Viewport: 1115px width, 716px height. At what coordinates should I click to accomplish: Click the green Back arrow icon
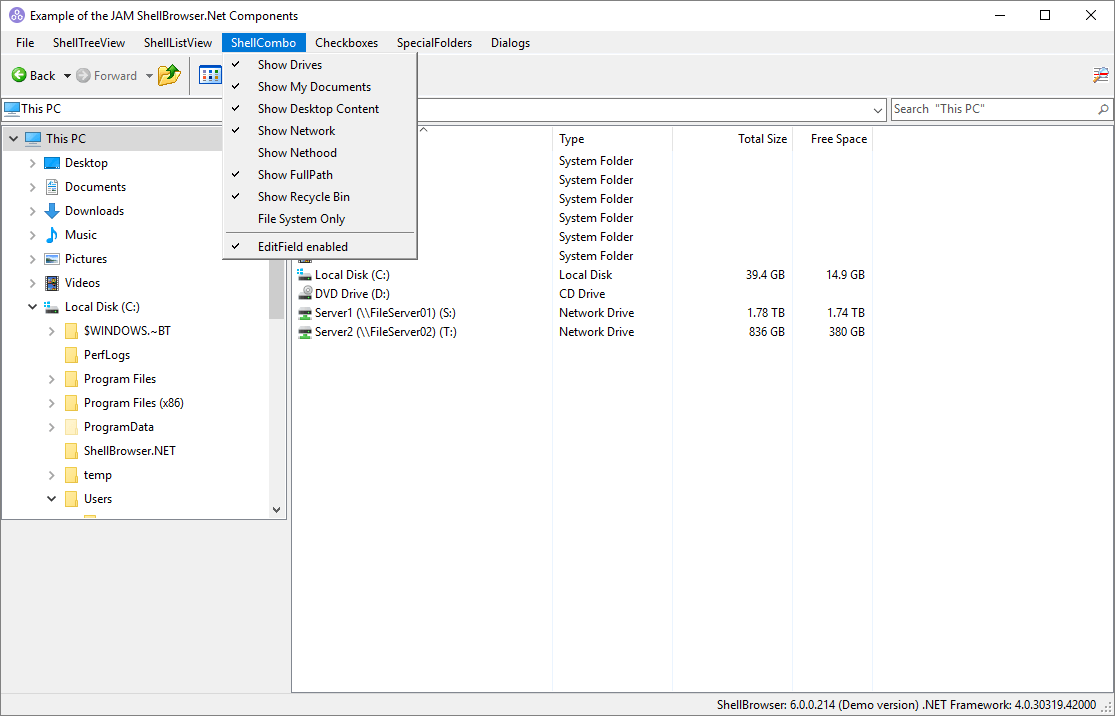click(x=19, y=76)
